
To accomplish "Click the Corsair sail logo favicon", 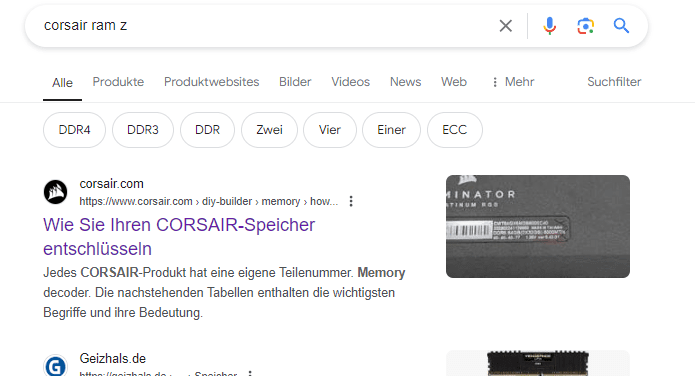I will point(55,192).
